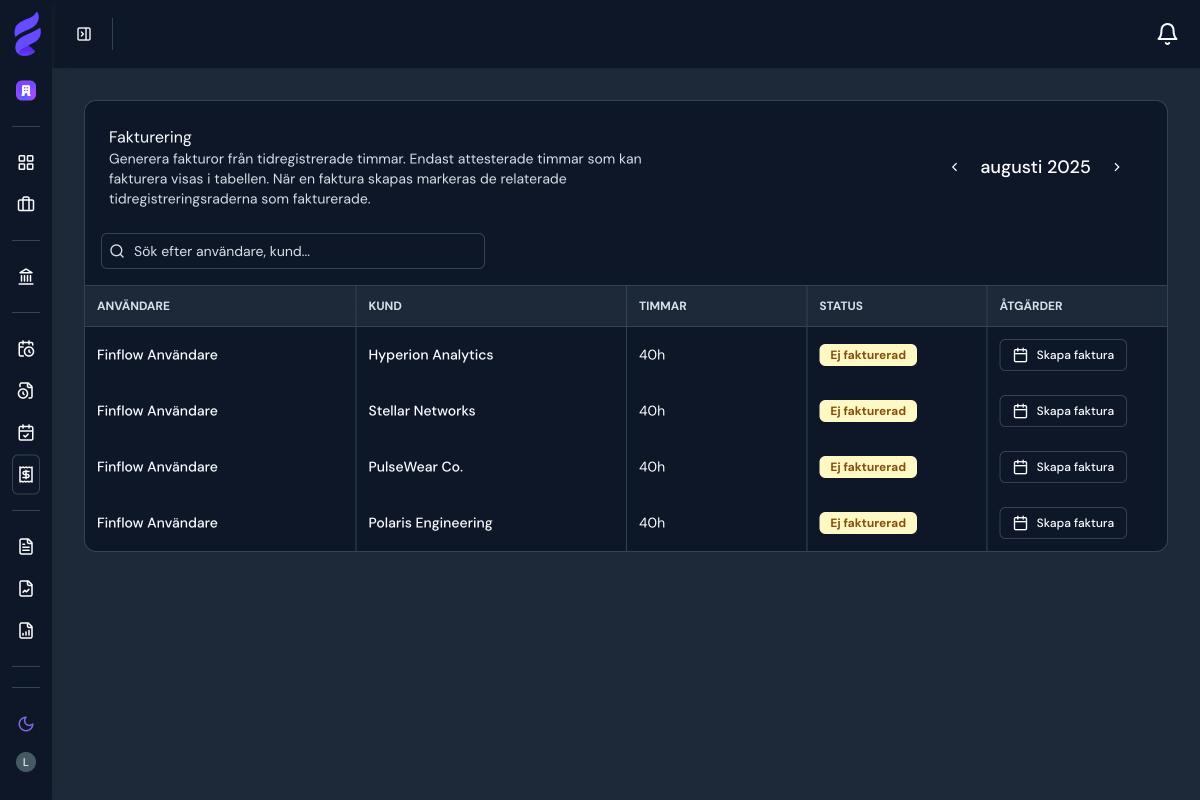The image size is (1200, 800).
Task: Toggle the Finflow logo sidebar button
Action: click(x=26, y=33)
